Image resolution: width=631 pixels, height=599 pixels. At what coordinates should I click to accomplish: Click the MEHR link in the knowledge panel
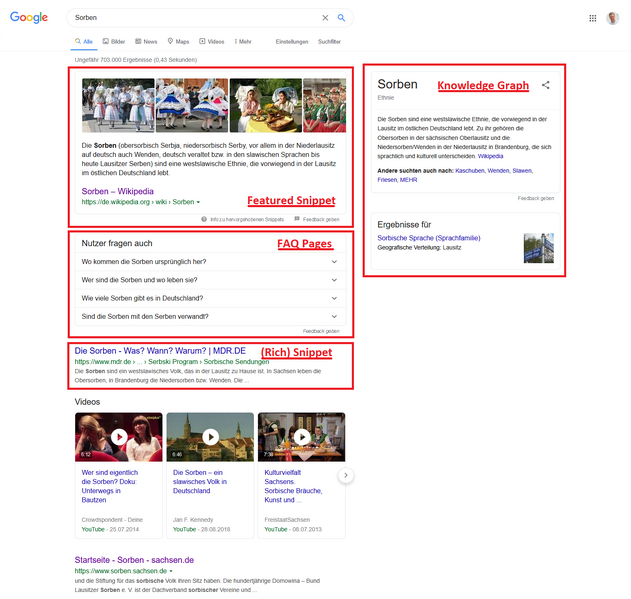click(x=408, y=180)
